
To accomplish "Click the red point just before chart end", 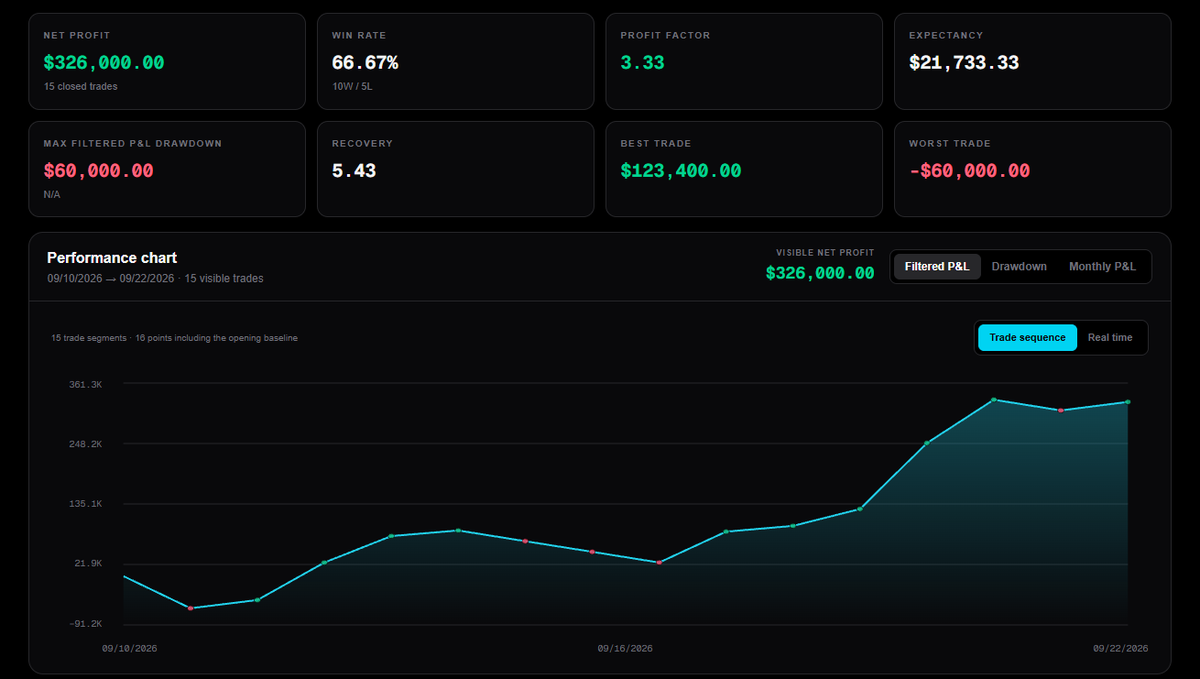I will [x=1061, y=410].
